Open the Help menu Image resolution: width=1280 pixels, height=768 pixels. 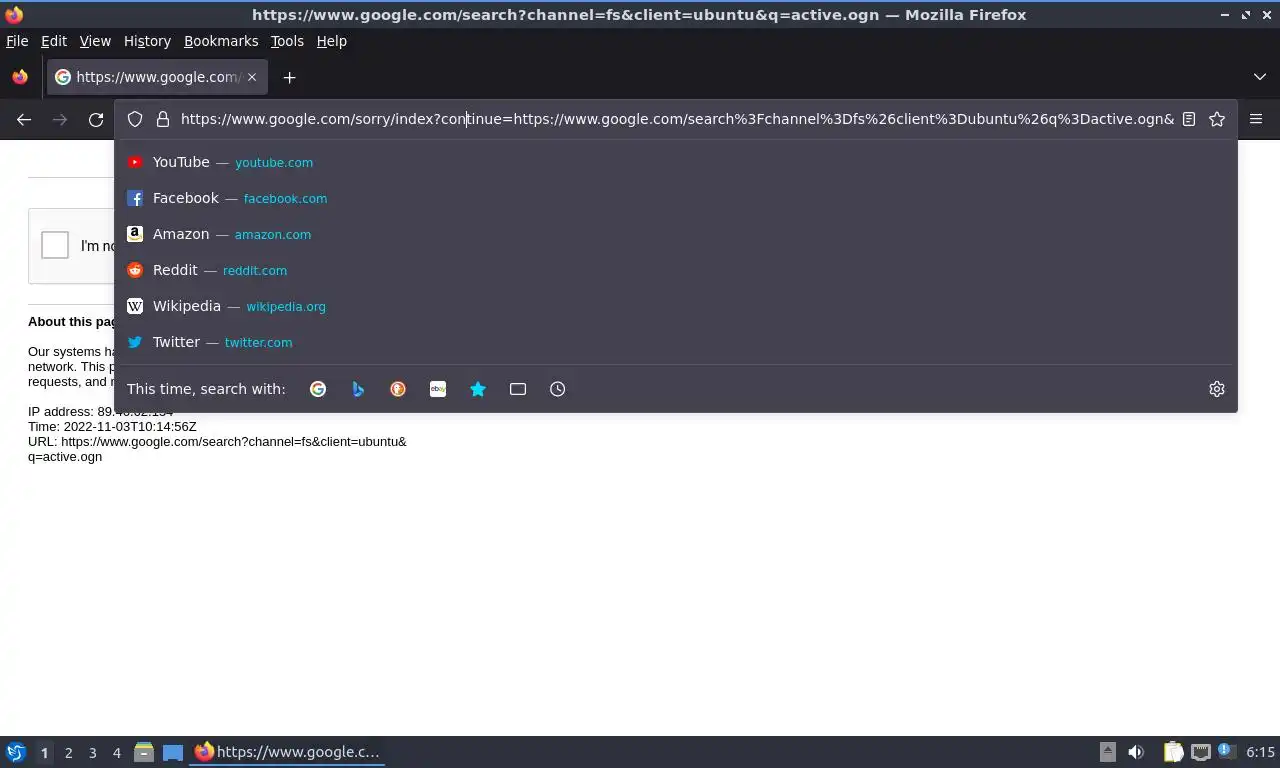pyautogui.click(x=331, y=41)
